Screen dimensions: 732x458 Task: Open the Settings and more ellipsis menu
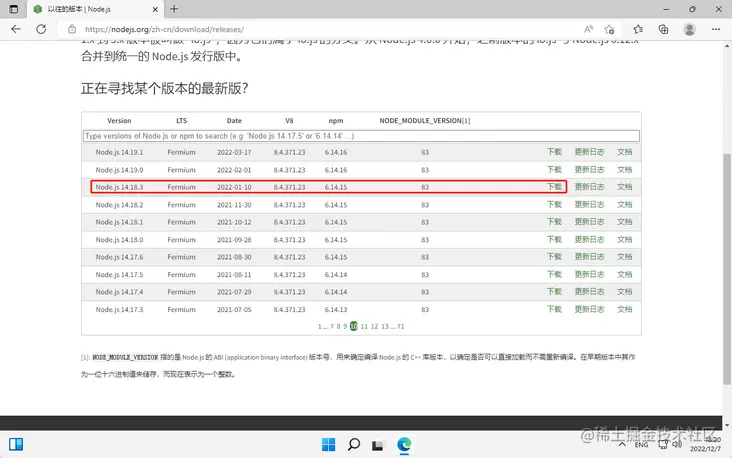point(716,29)
